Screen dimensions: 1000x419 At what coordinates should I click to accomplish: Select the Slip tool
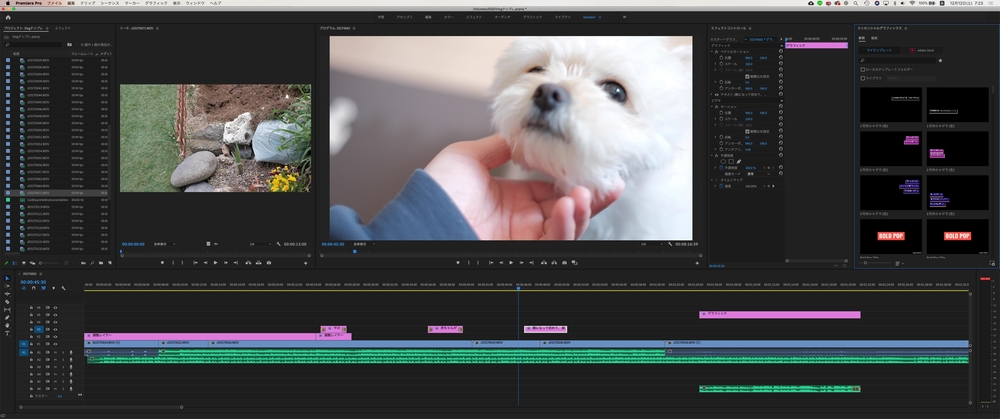(8, 309)
